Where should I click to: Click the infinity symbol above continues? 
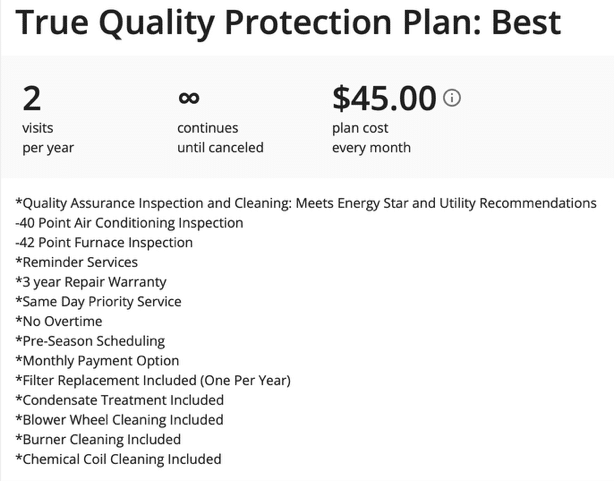coord(189,98)
